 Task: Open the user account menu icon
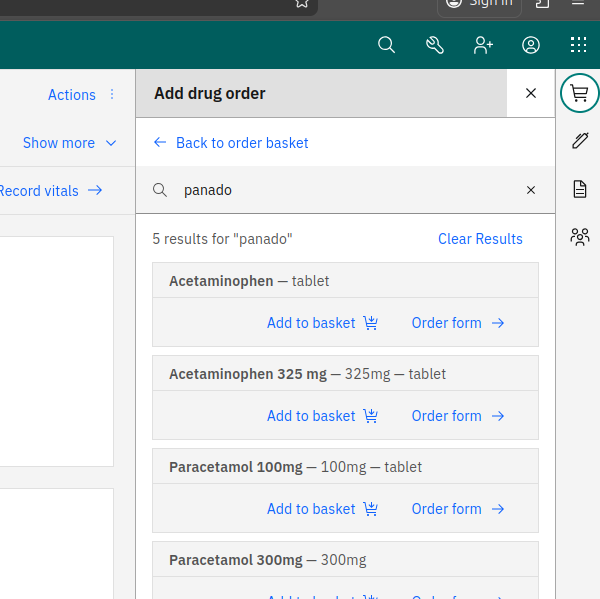pyautogui.click(x=531, y=45)
